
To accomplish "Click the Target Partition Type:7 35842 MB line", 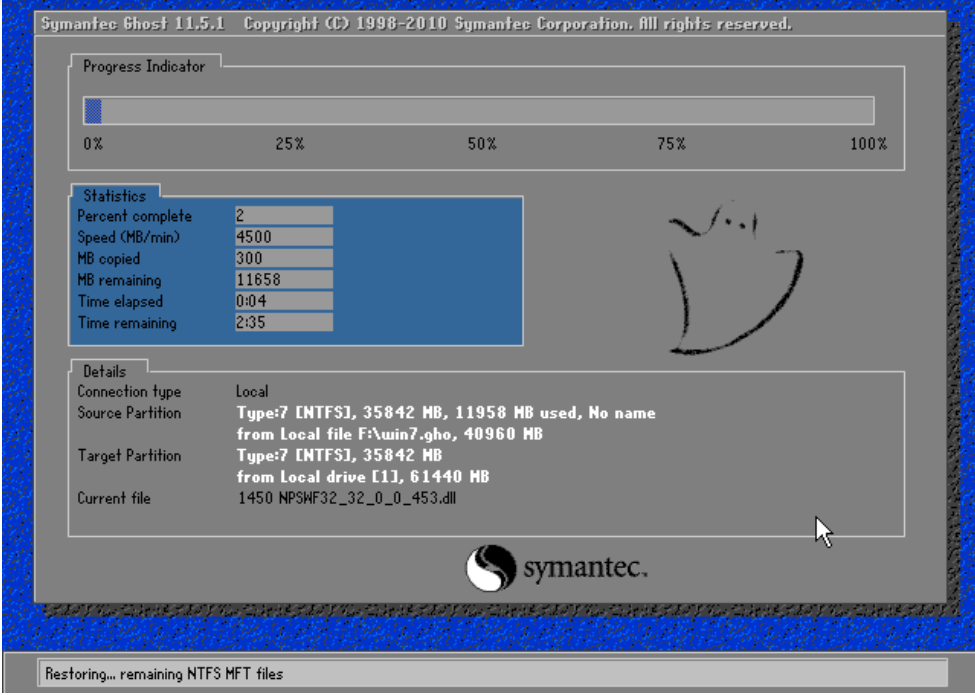I will (339, 456).
